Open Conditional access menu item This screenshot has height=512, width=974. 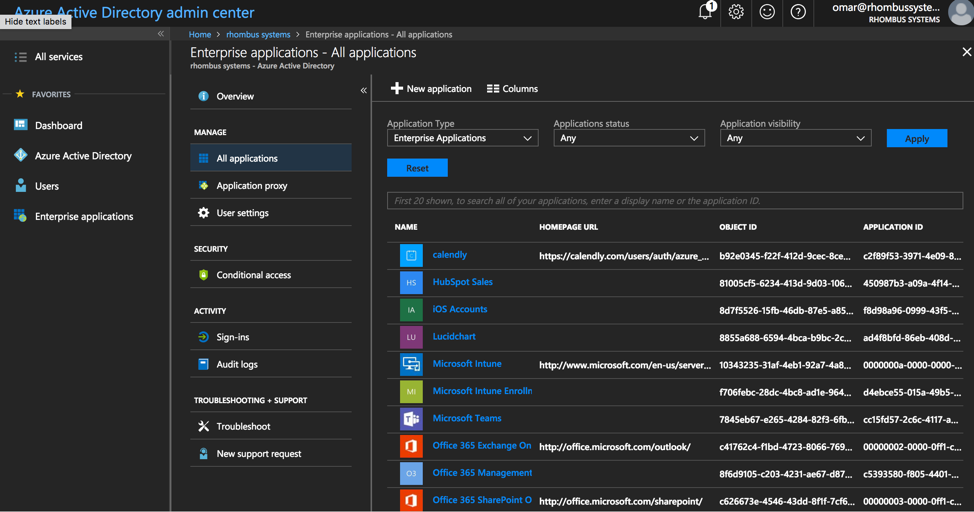[x=271, y=275]
